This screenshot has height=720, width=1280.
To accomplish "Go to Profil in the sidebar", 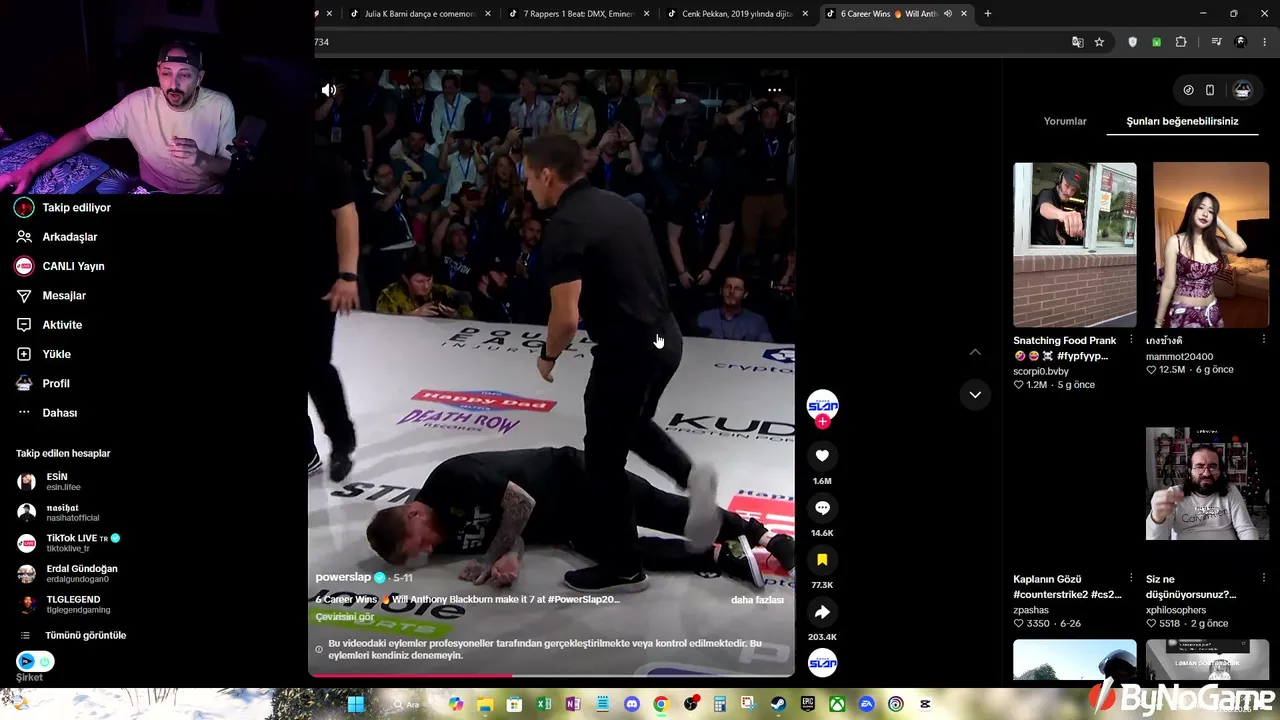I will (43, 384).
